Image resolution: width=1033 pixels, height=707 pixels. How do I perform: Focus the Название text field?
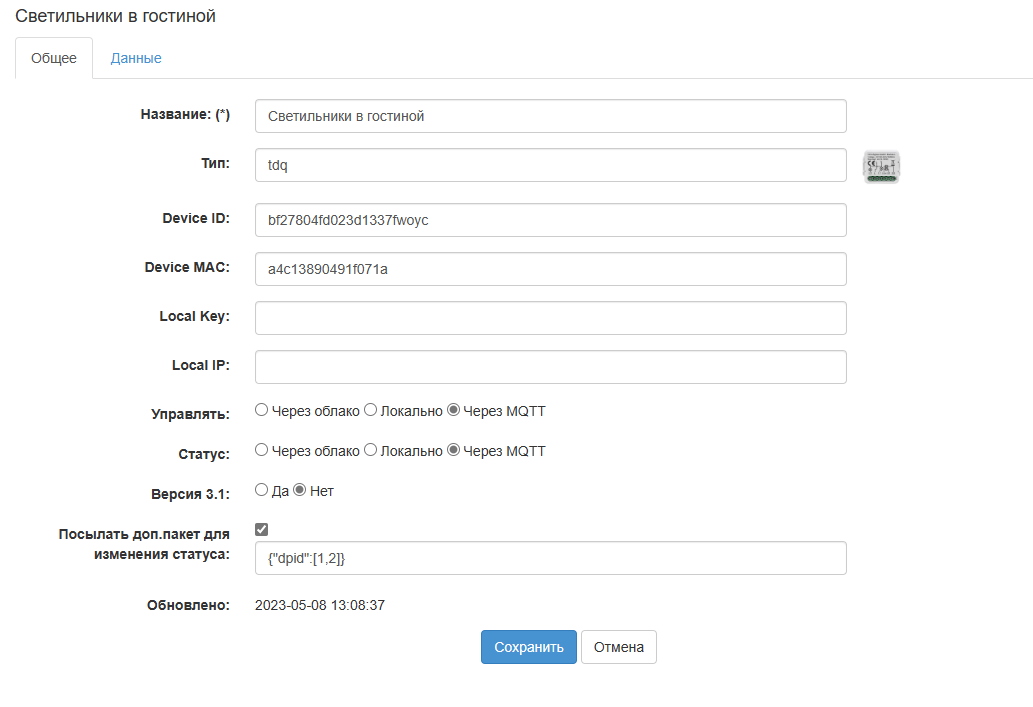point(550,116)
